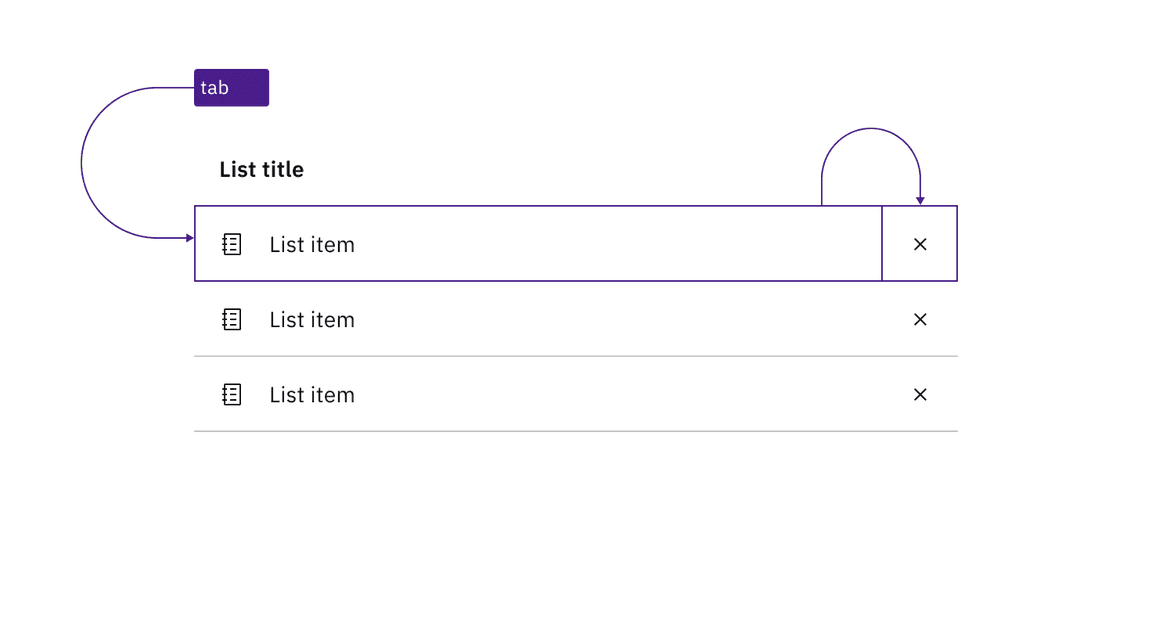Select the first List item text label

311,243
